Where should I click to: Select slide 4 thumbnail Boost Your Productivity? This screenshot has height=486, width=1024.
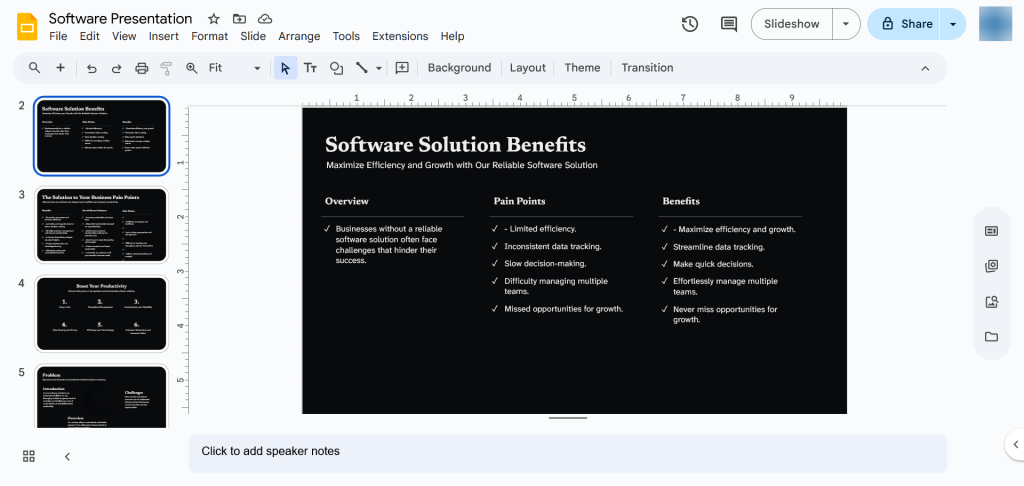(102, 313)
